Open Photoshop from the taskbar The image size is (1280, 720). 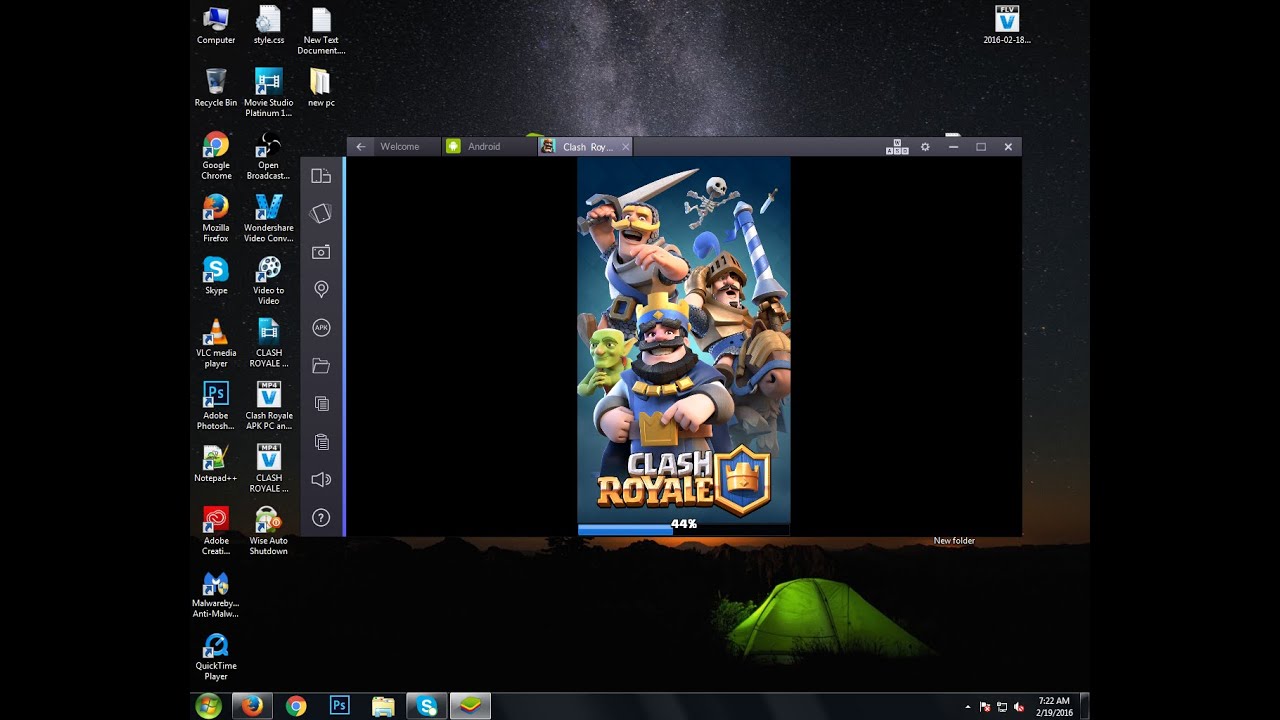click(x=339, y=706)
